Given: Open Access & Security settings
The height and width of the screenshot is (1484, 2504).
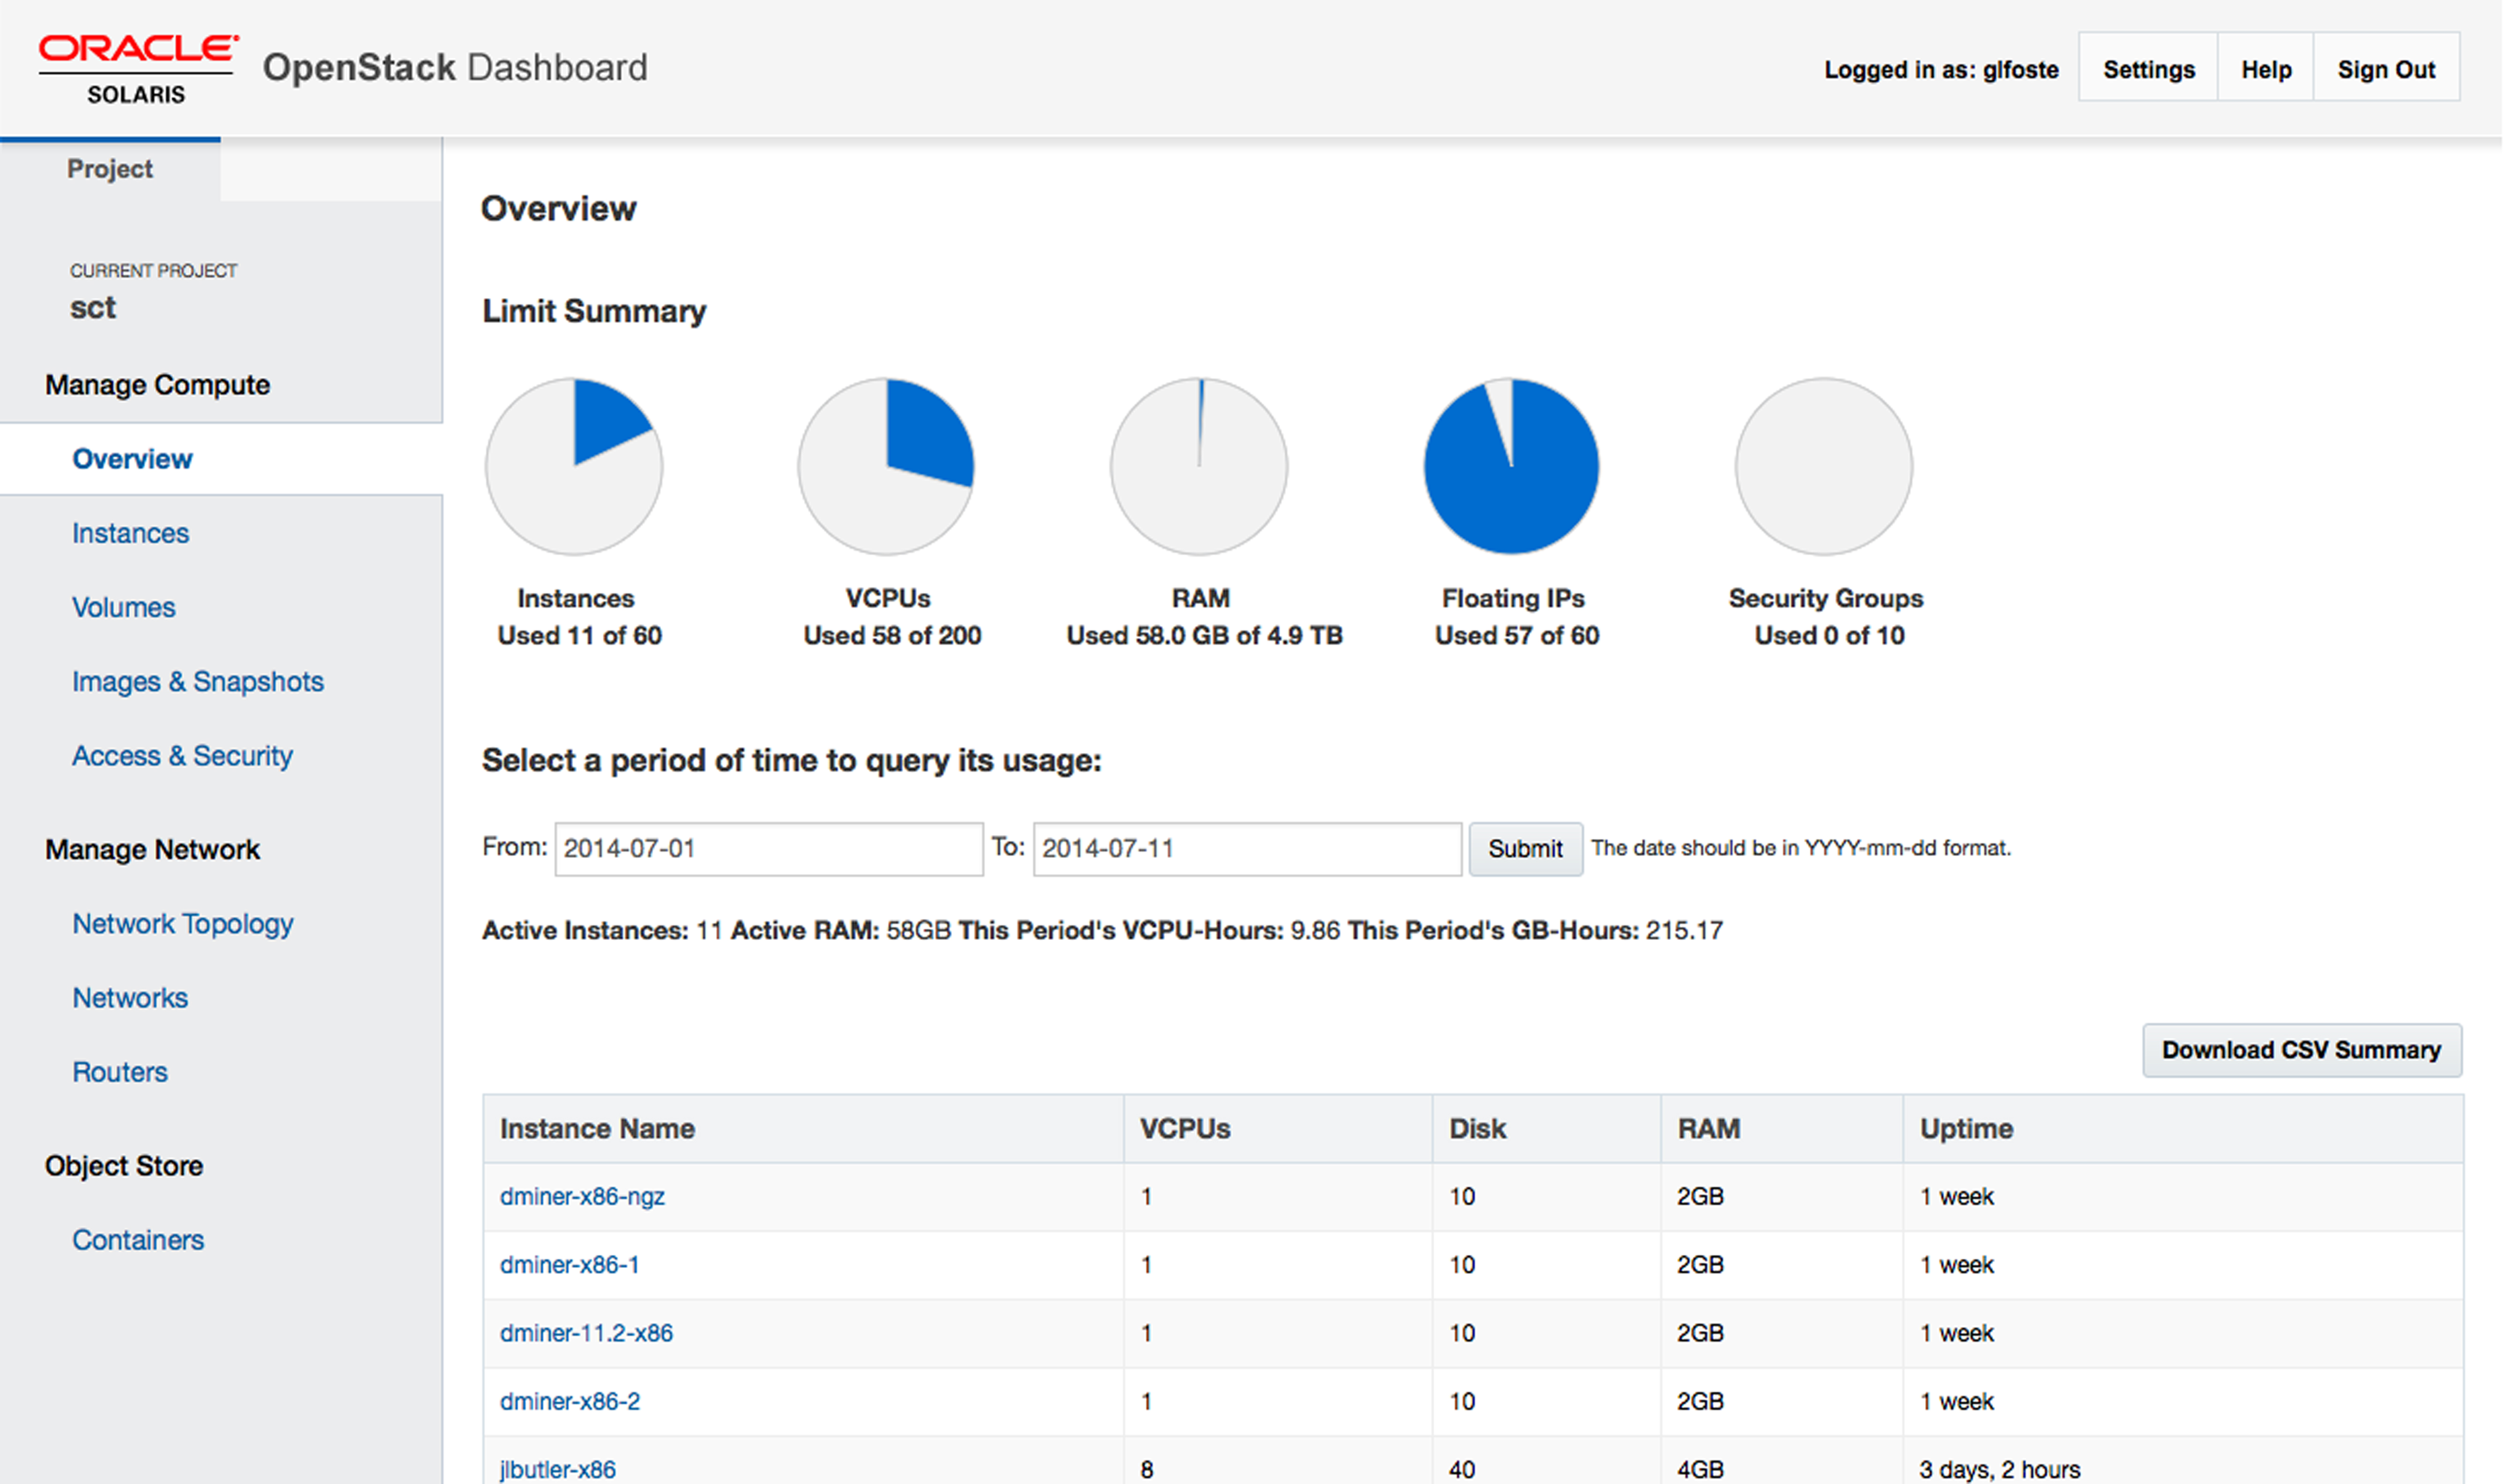Looking at the screenshot, I should [x=182, y=755].
